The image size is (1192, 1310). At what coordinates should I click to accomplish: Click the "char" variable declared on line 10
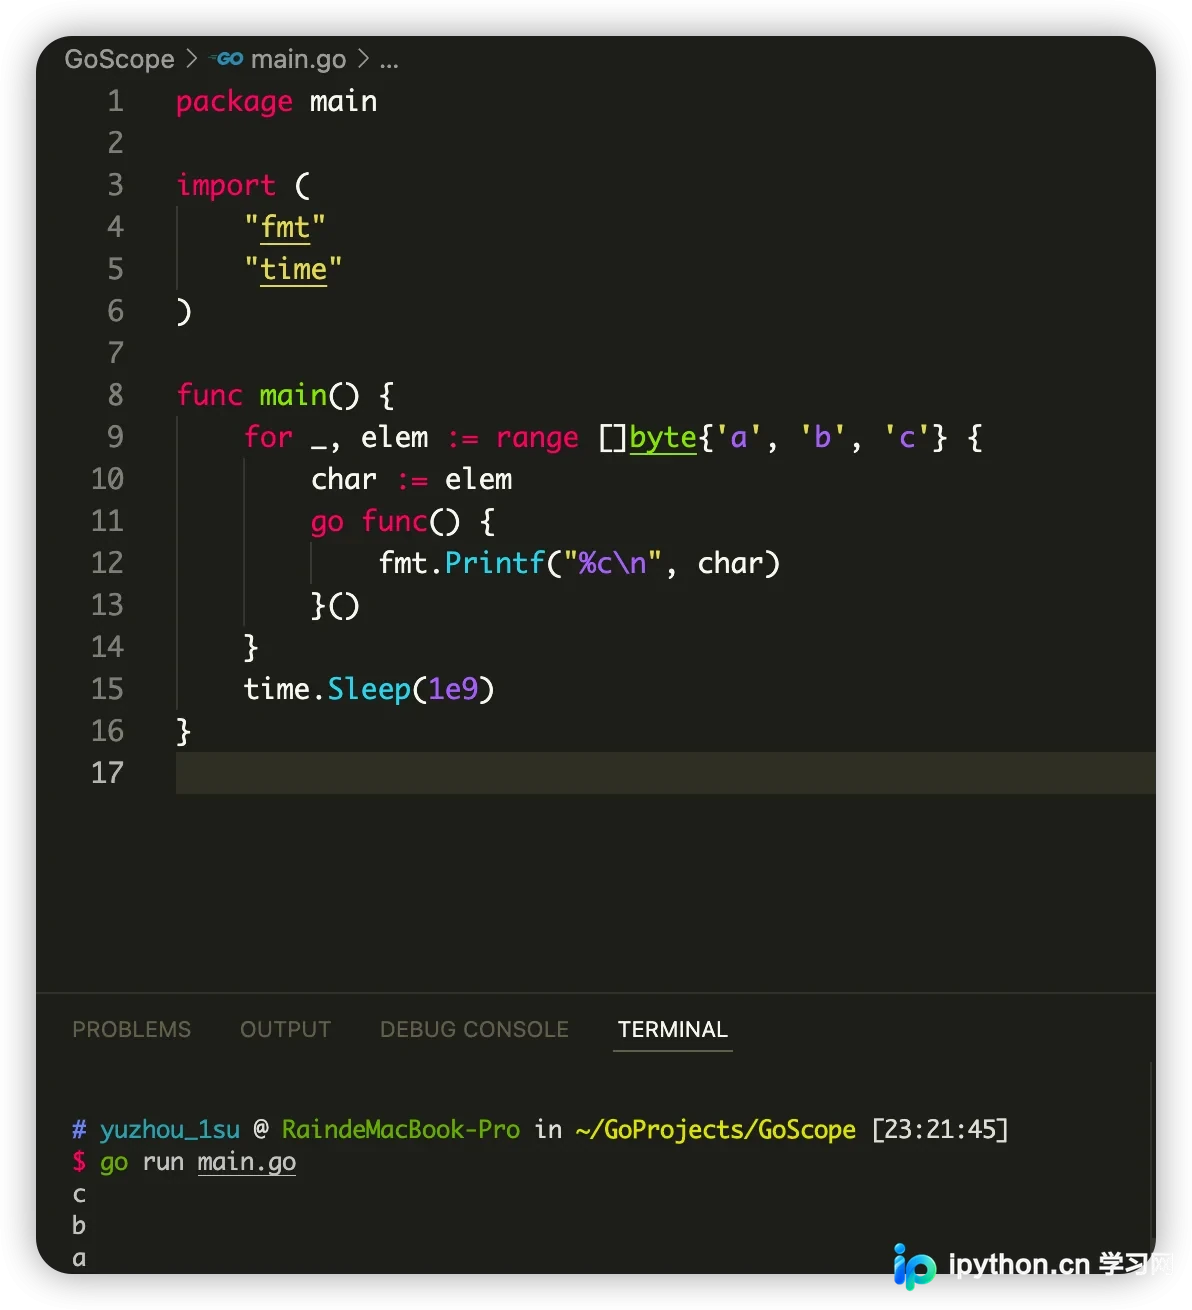point(344,479)
